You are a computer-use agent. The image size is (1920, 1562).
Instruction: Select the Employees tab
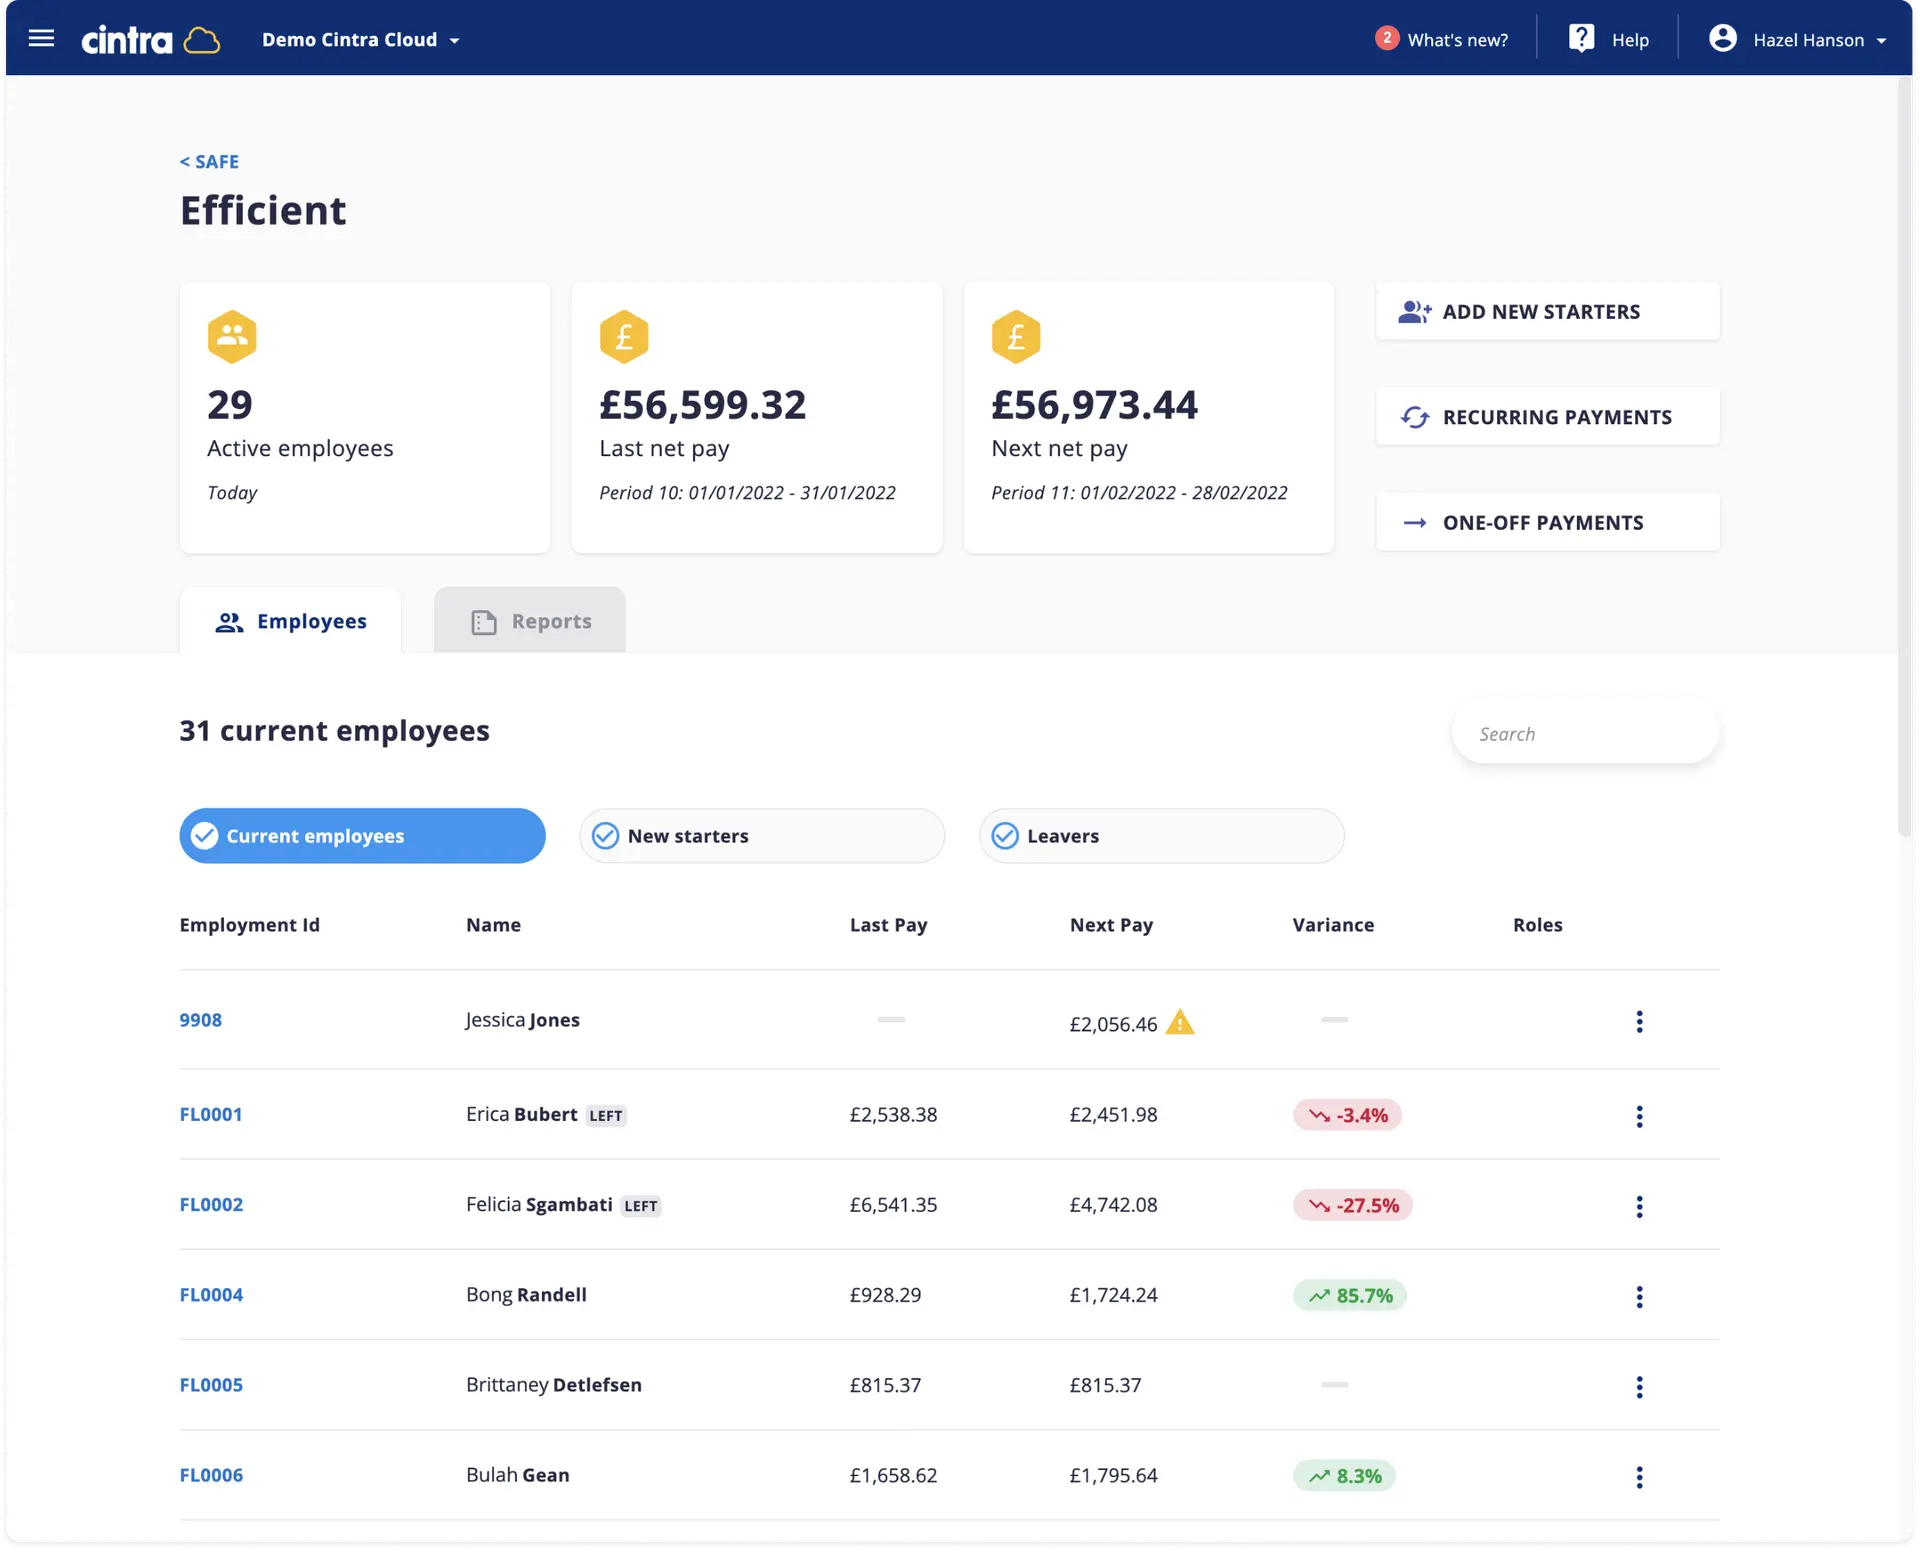[291, 621]
